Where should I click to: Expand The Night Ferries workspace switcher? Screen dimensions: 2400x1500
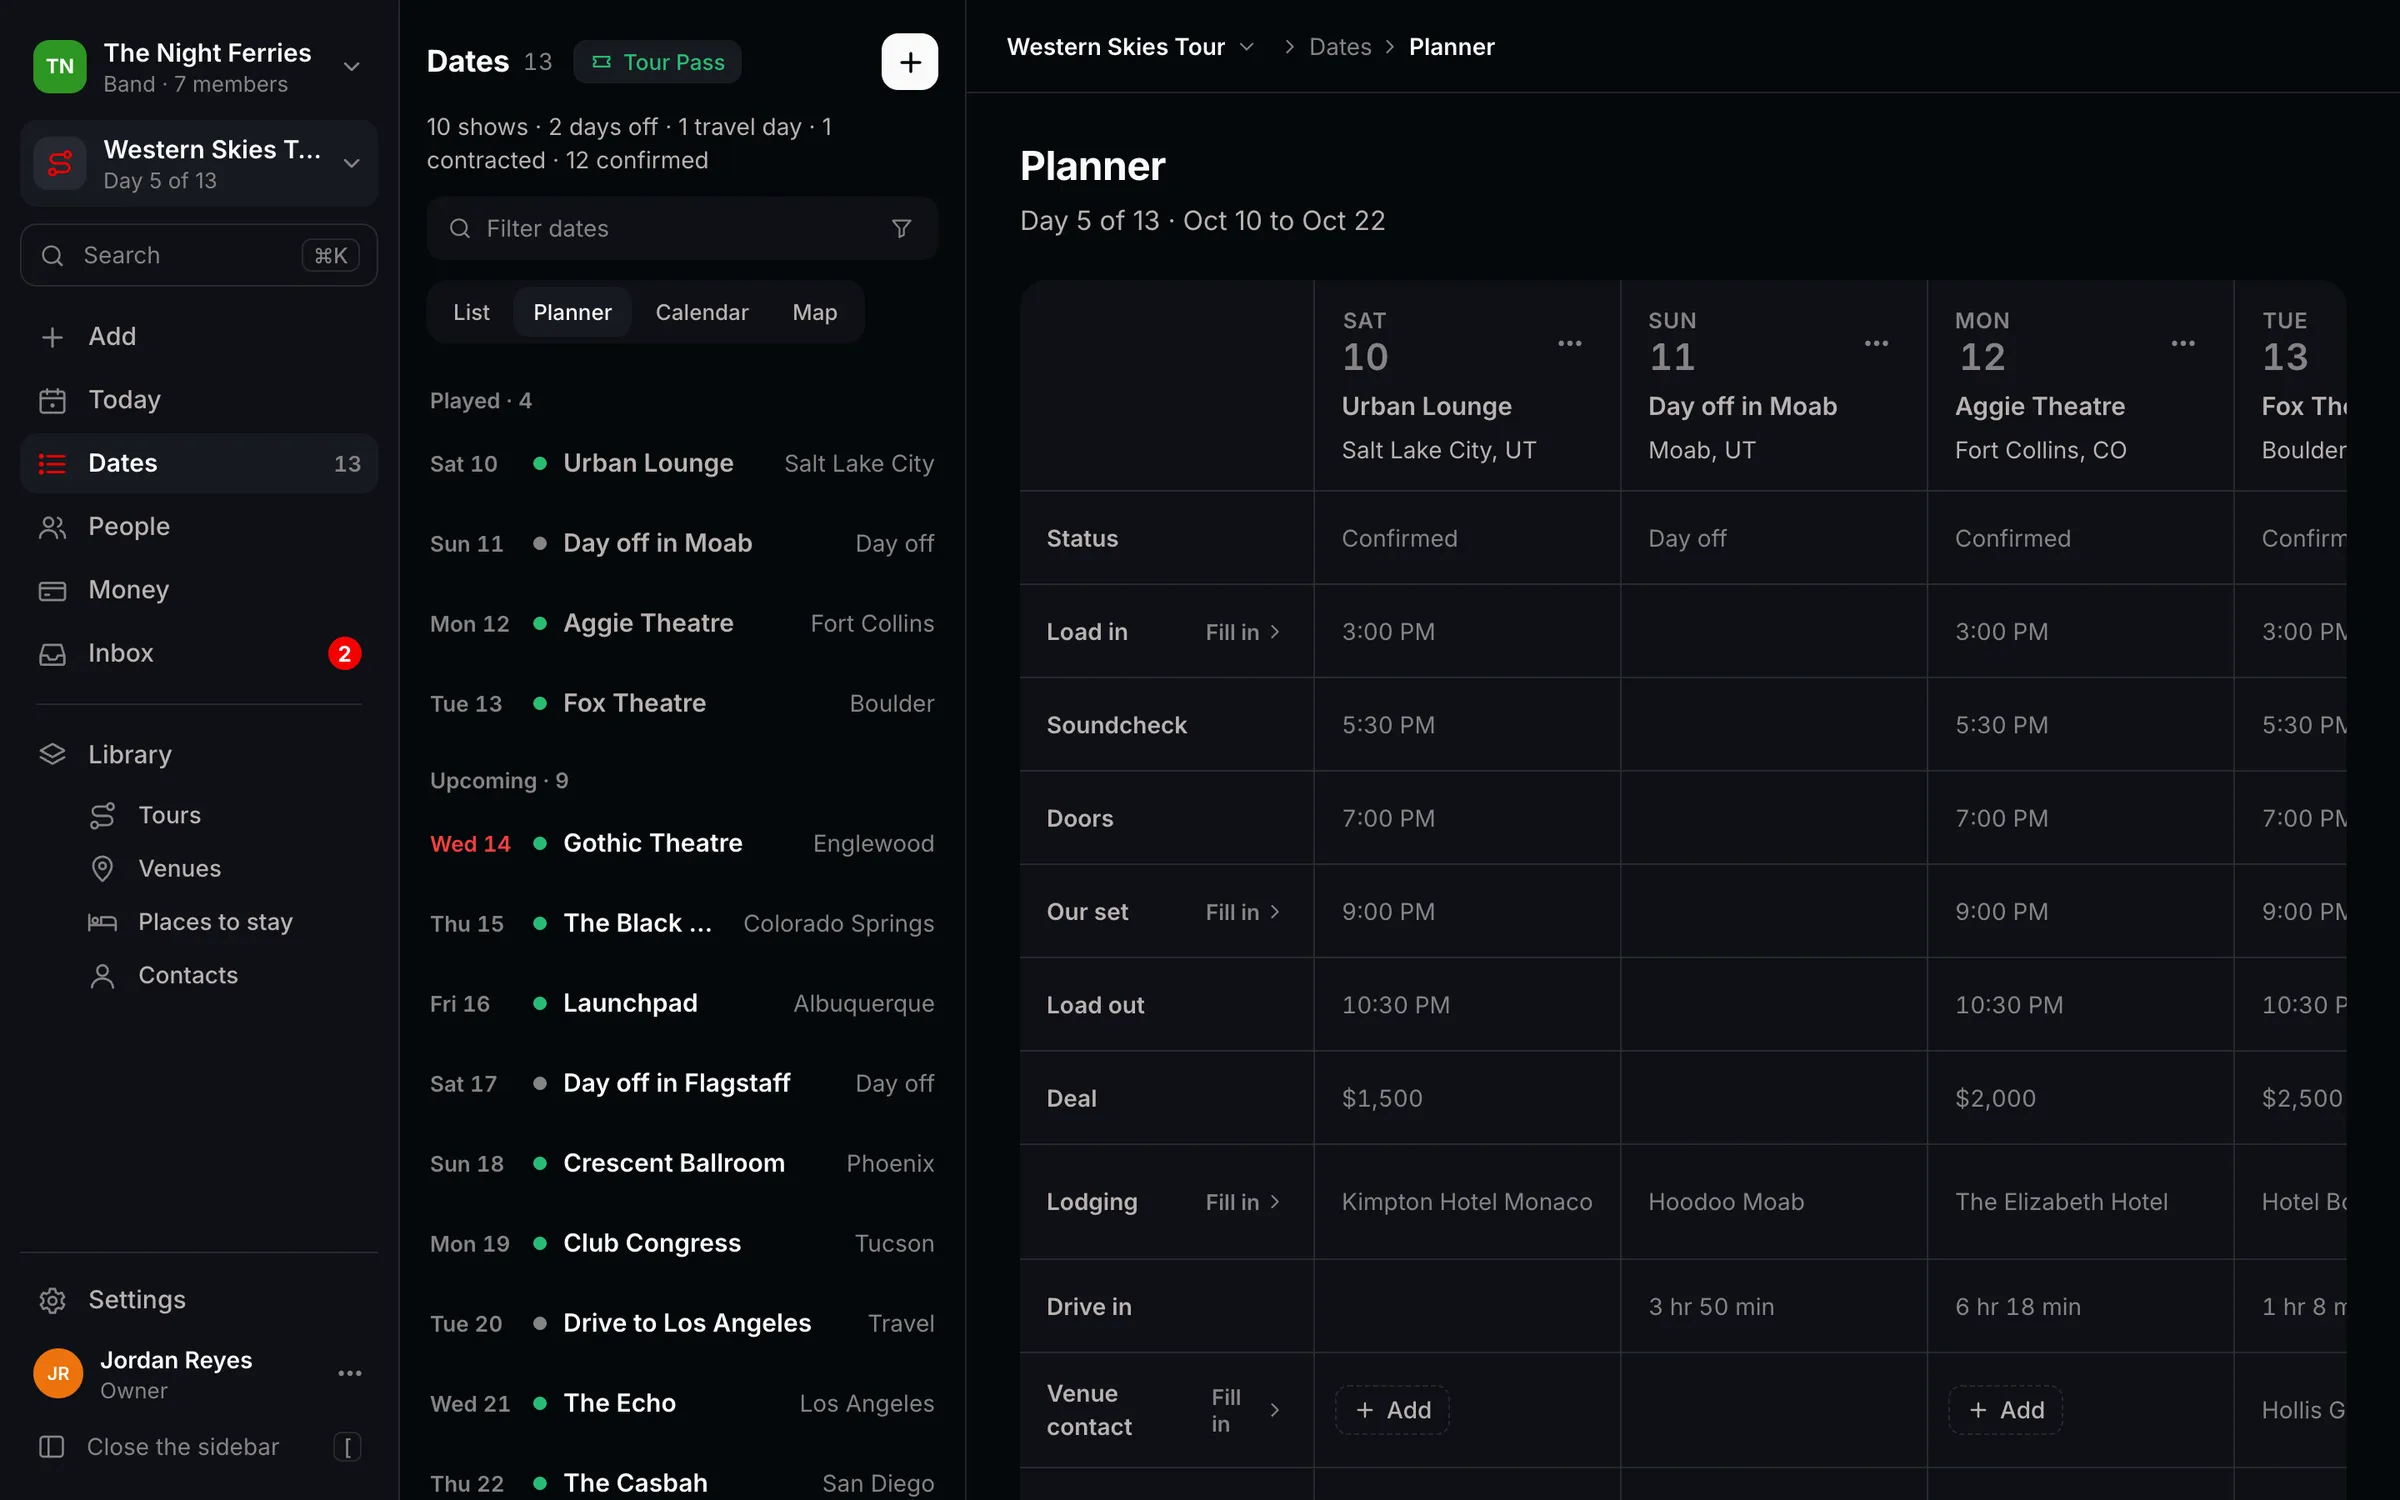coord(199,66)
